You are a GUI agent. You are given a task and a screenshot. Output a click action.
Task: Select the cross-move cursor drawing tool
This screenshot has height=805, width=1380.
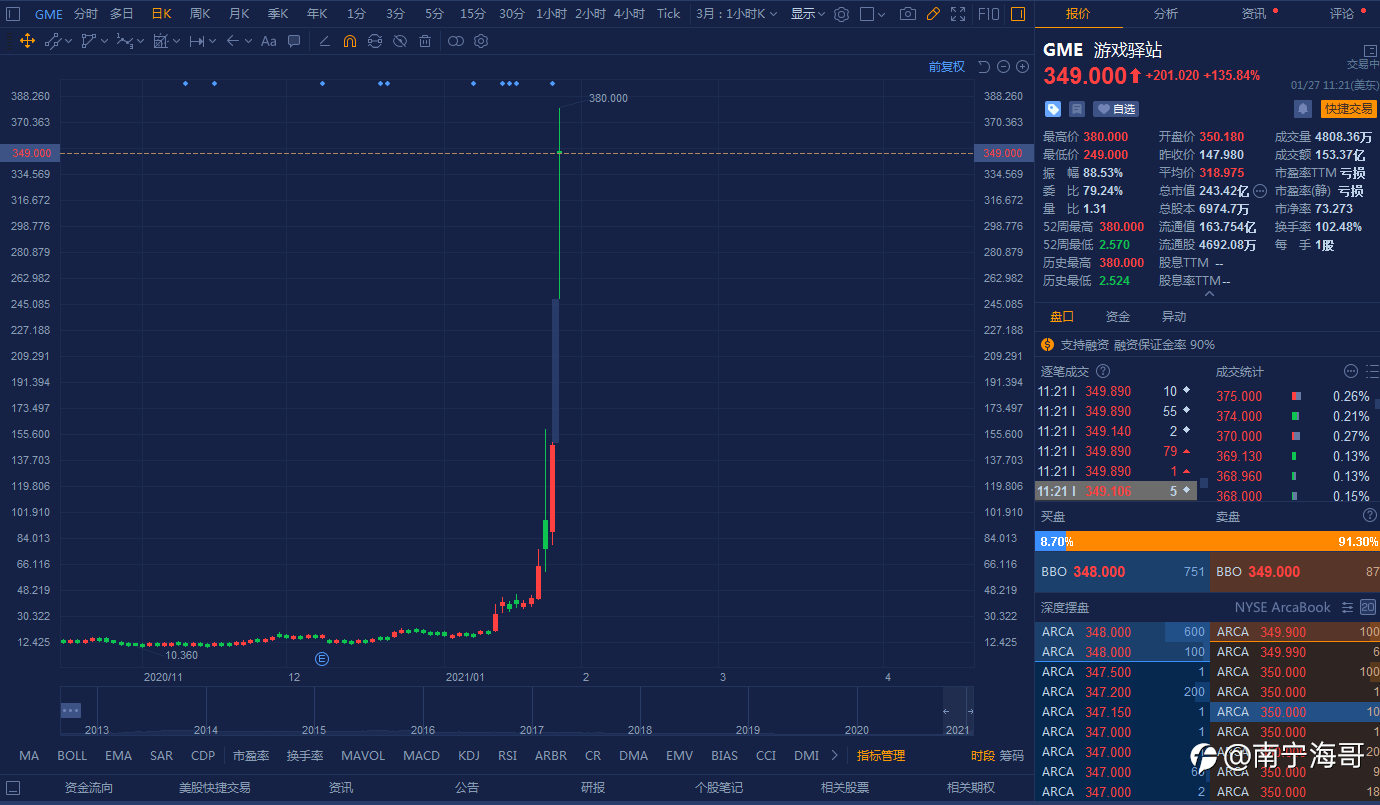[27, 41]
